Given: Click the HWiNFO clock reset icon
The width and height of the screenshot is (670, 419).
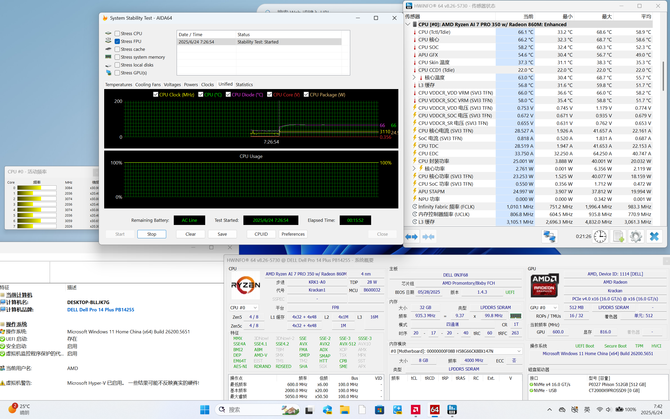Looking at the screenshot, I should 600,236.
